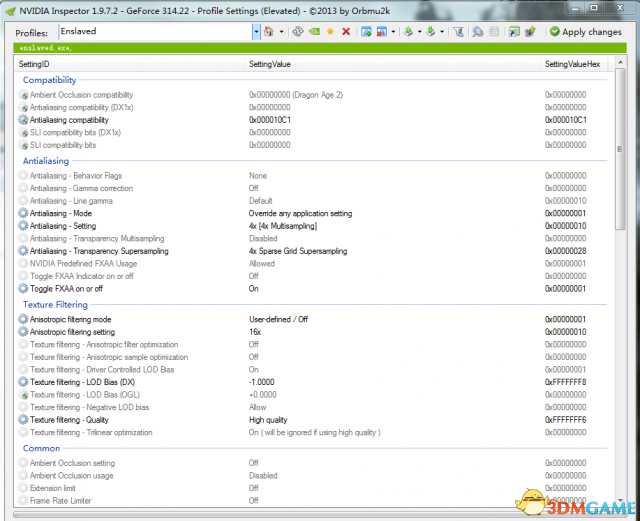This screenshot has width=640, height=521.
Task: Click gear icon beside Anisotropic filtering mode
Action: 23,319
